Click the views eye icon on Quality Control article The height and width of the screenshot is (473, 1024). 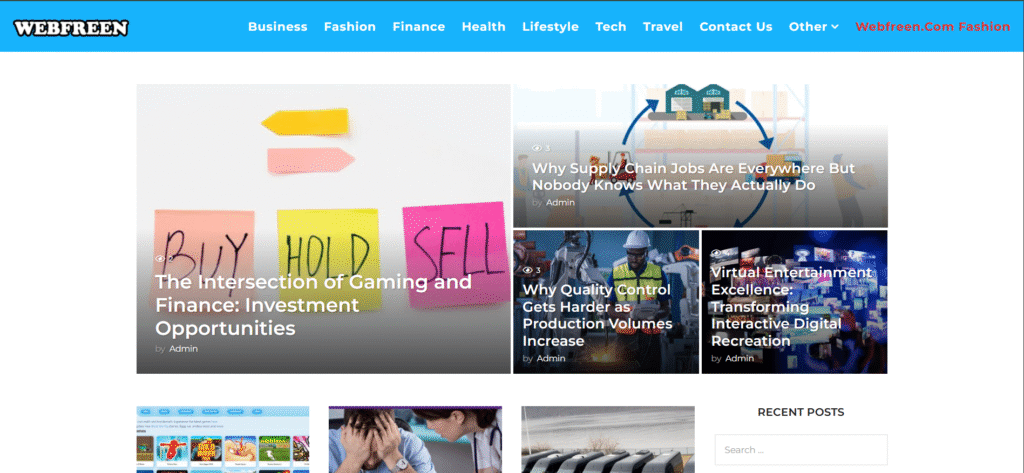pyautogui.click(x=527, y=270)
